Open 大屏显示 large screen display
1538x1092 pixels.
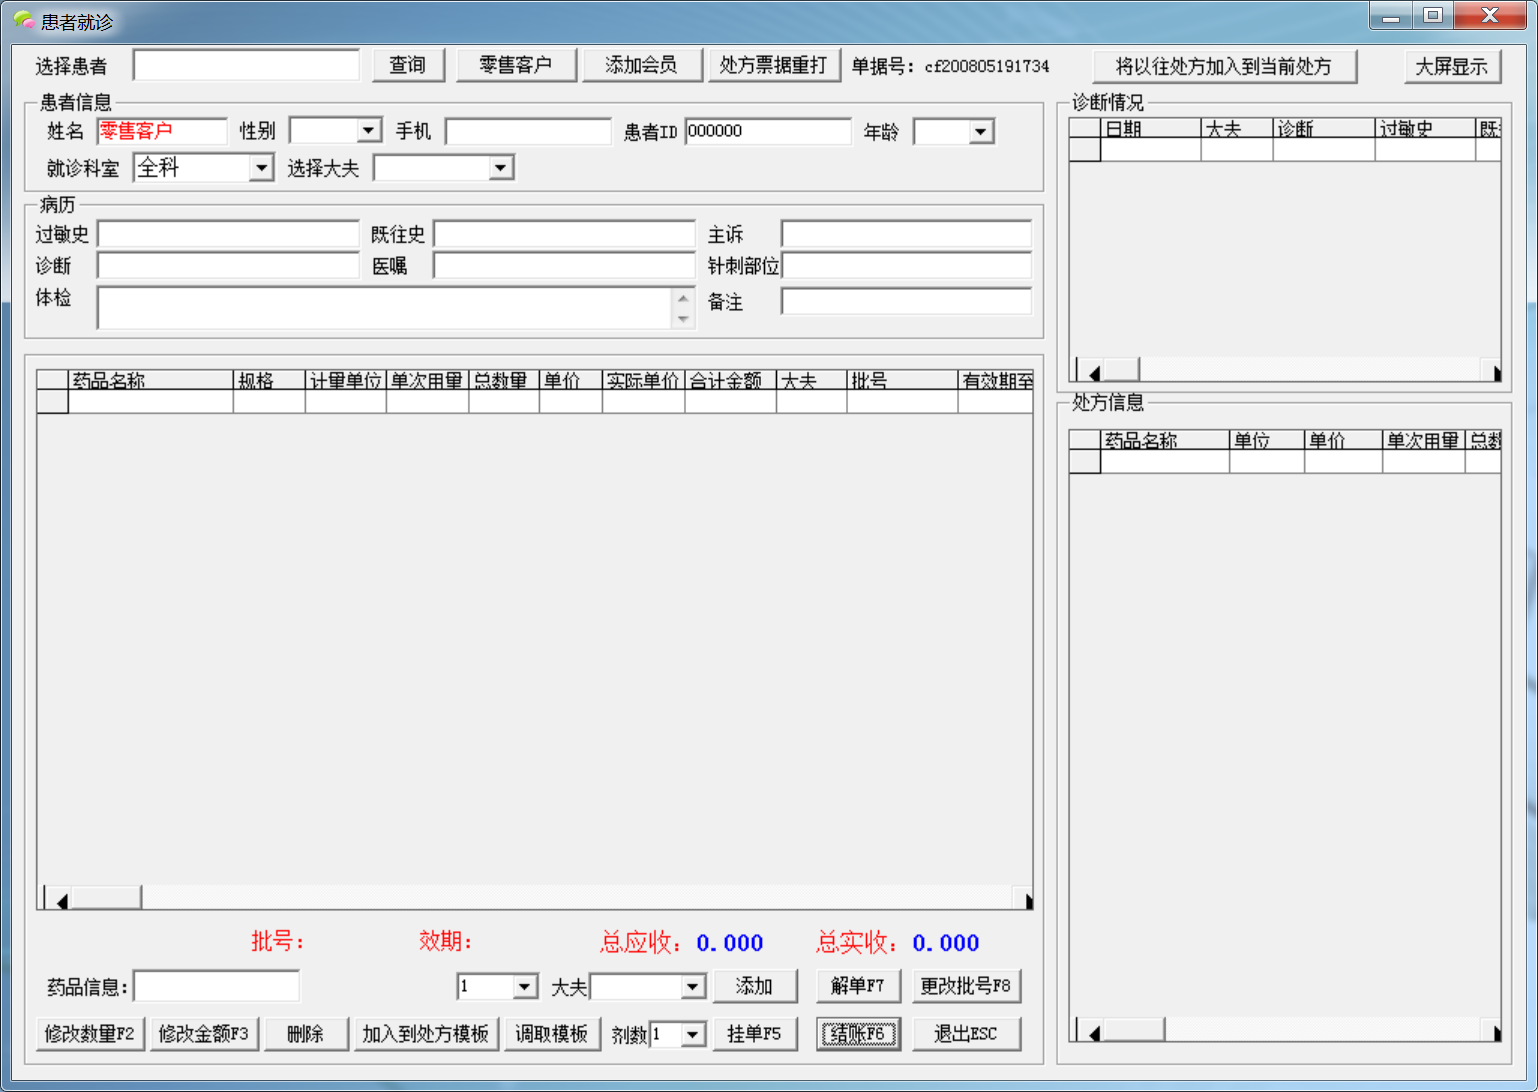click(x=1453, y=66)
